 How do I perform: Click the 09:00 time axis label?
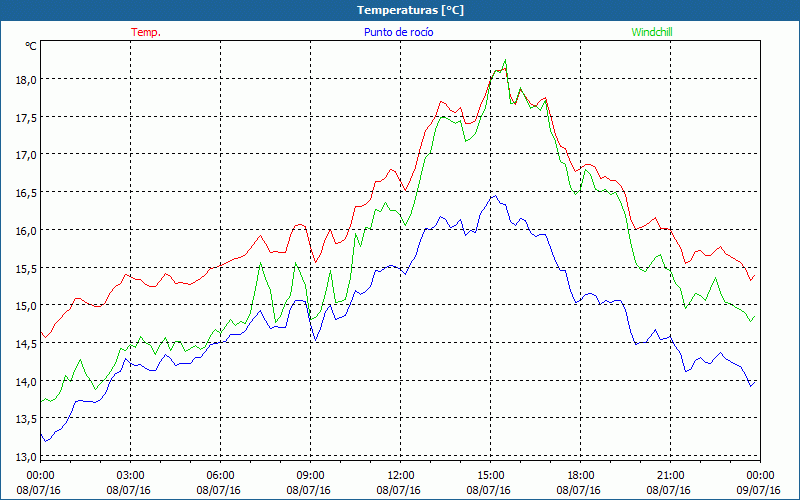(x=310, y=476)
